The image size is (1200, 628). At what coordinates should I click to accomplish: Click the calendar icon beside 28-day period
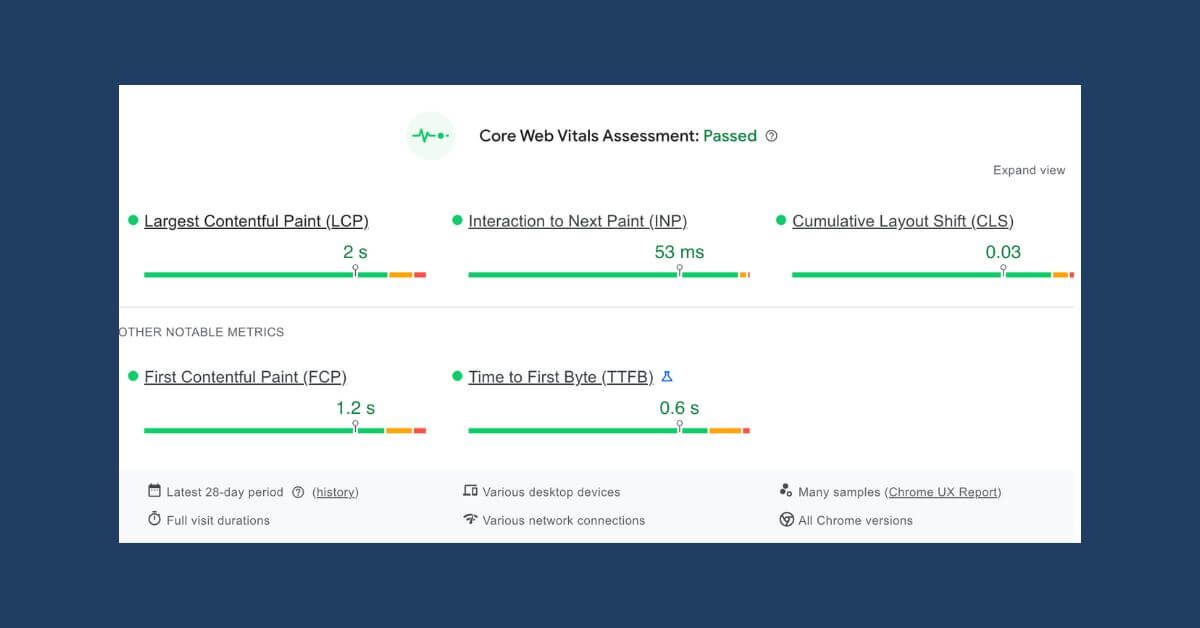coord(154,491)
